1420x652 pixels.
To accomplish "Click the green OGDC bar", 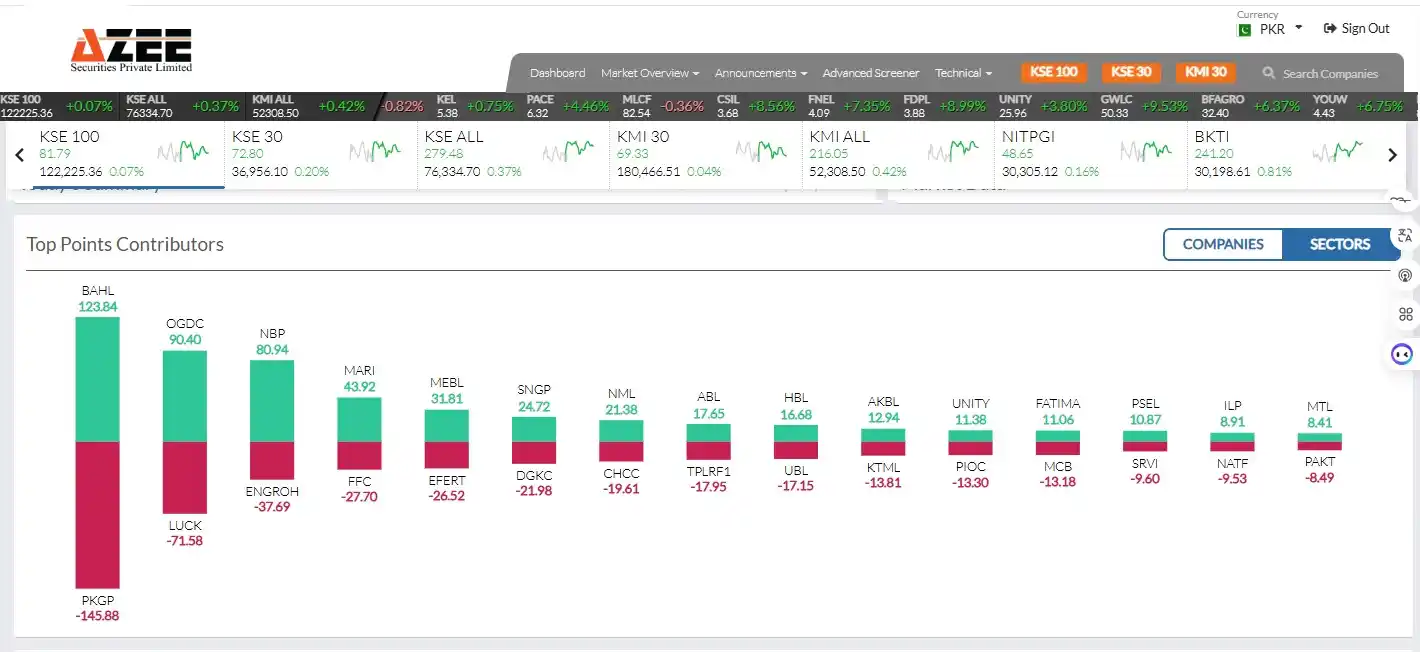I will coord(185,396).
